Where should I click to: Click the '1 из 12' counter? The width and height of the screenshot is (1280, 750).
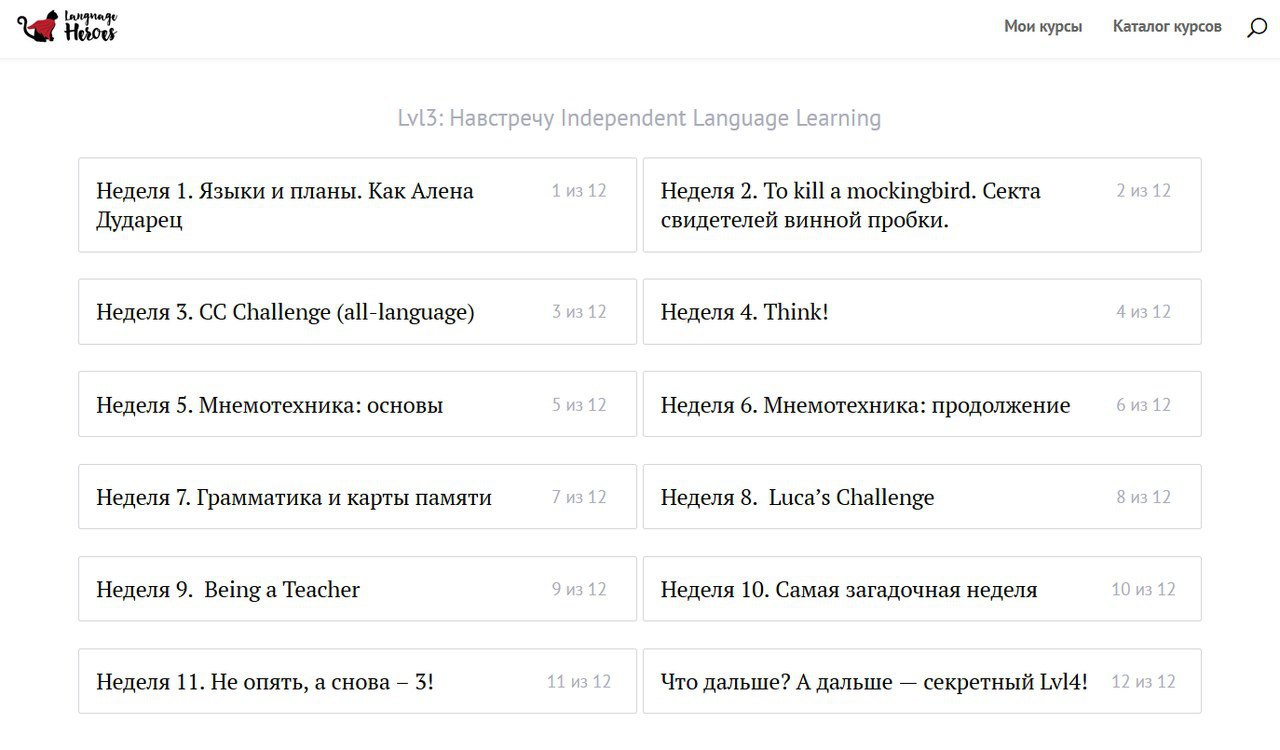pyautogui.click(x=579, y=190)
